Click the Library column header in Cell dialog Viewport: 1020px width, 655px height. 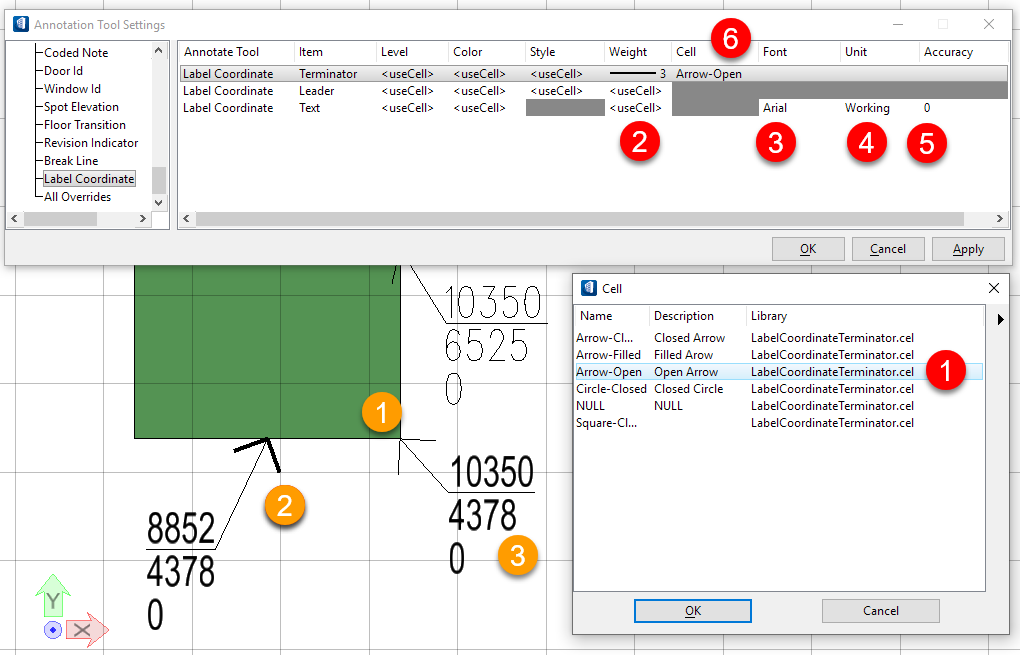pyautogui.click(x=769, y=316)
